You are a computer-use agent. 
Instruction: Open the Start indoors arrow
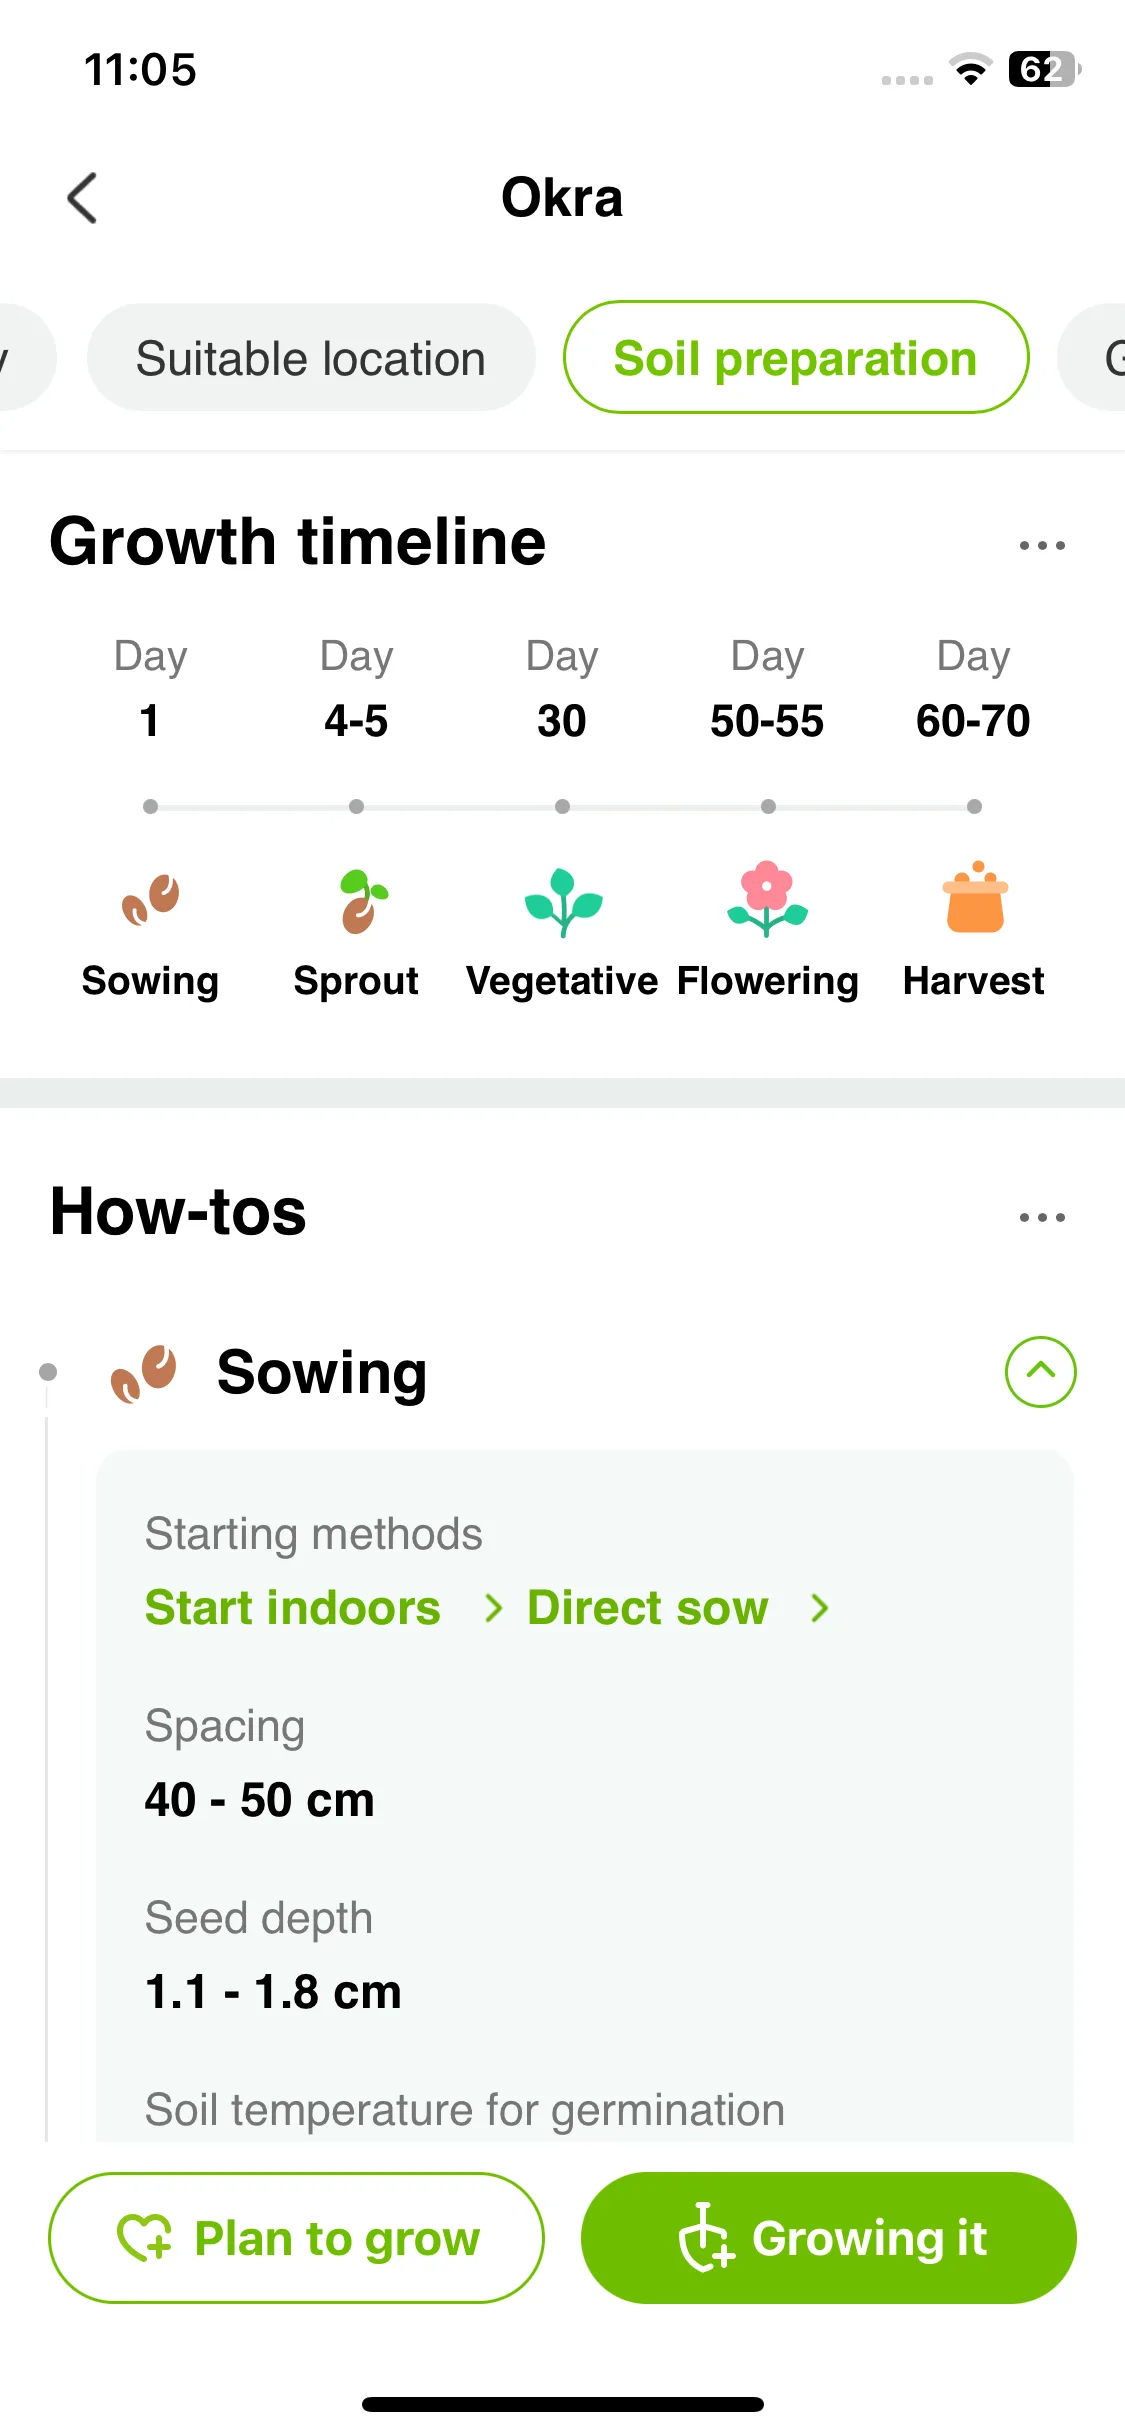[x=493, y=1608]
